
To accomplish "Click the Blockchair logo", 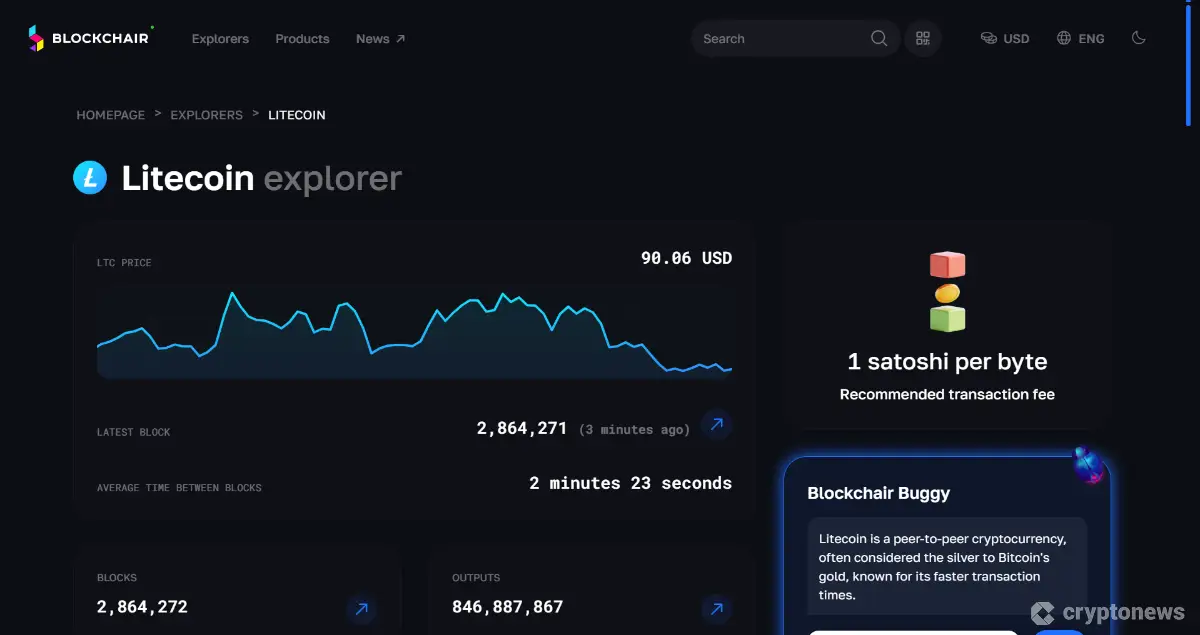I will click(x=90, y=38).
